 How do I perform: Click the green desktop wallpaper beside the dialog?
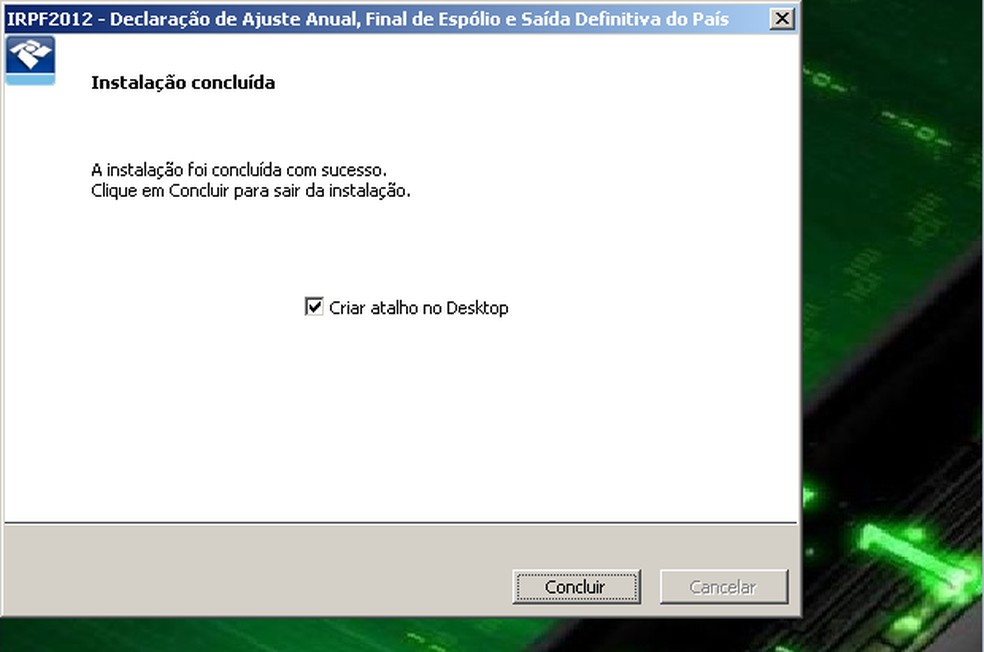[891, 188]
